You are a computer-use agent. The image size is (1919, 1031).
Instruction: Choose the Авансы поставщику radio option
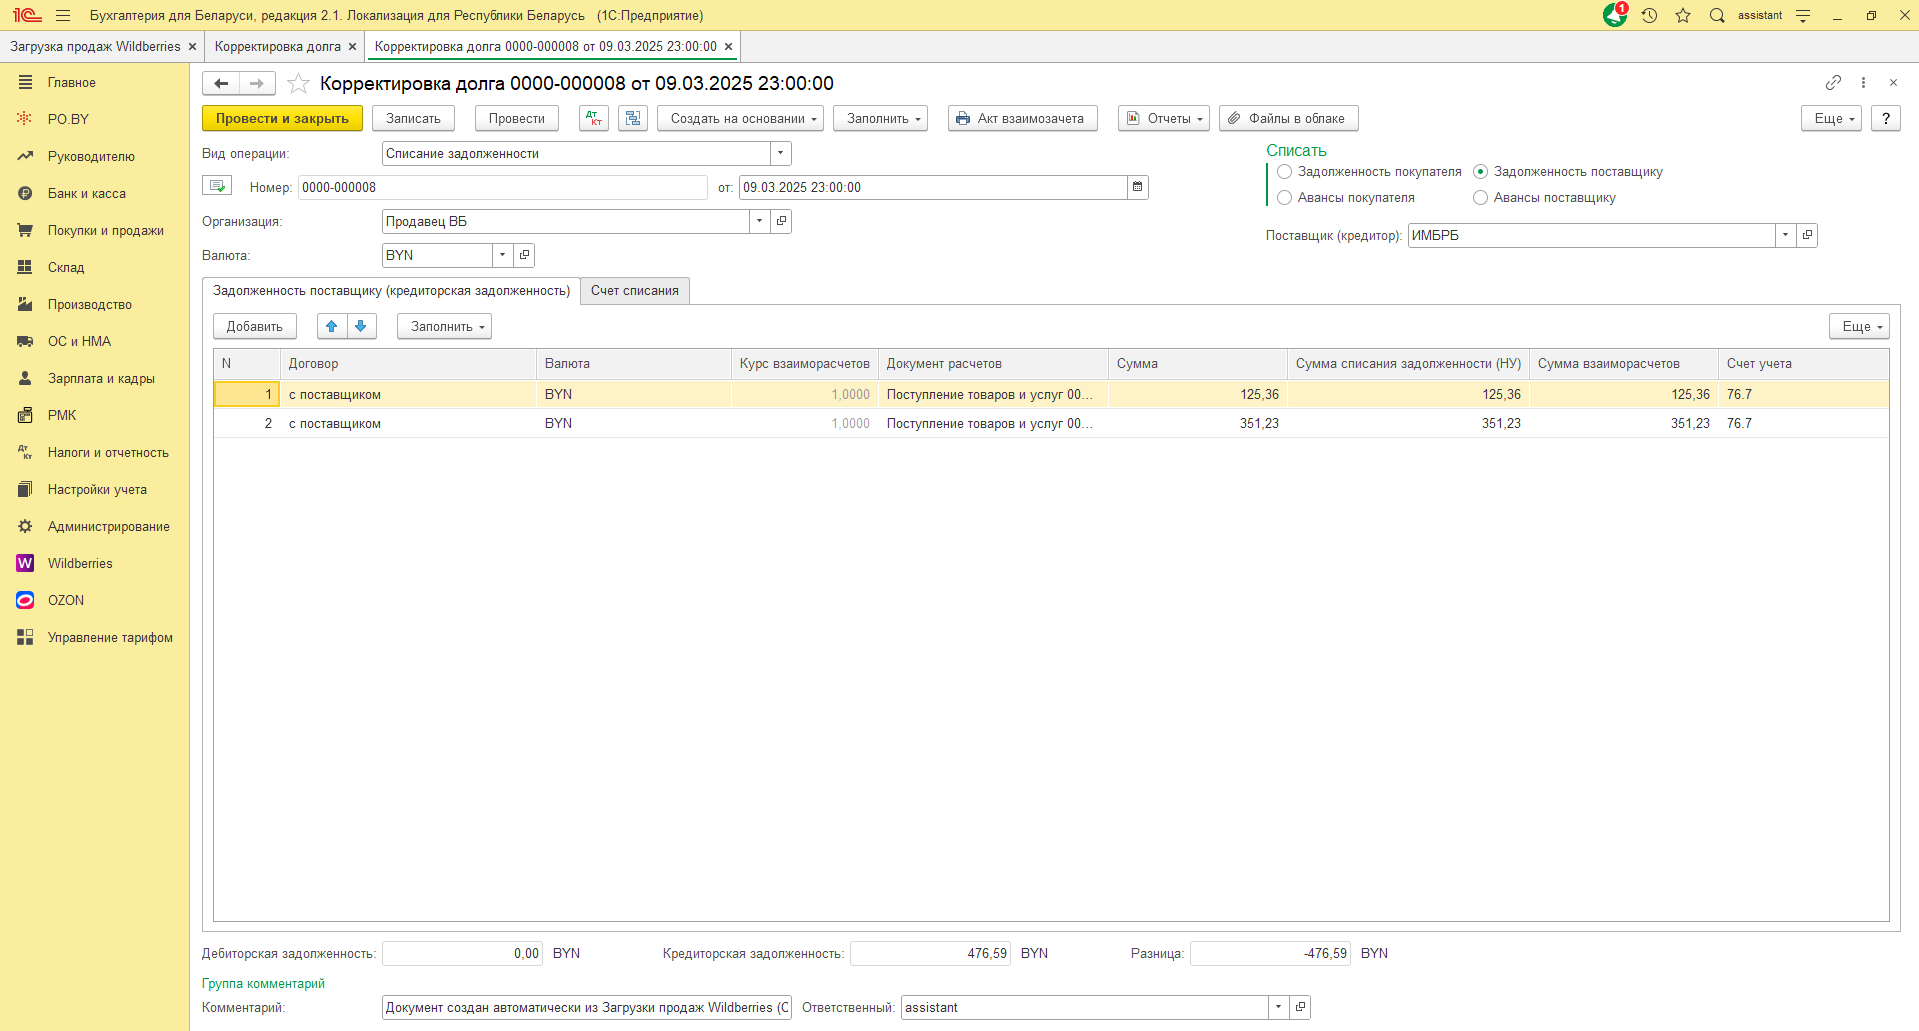(x=1481, y=198)
